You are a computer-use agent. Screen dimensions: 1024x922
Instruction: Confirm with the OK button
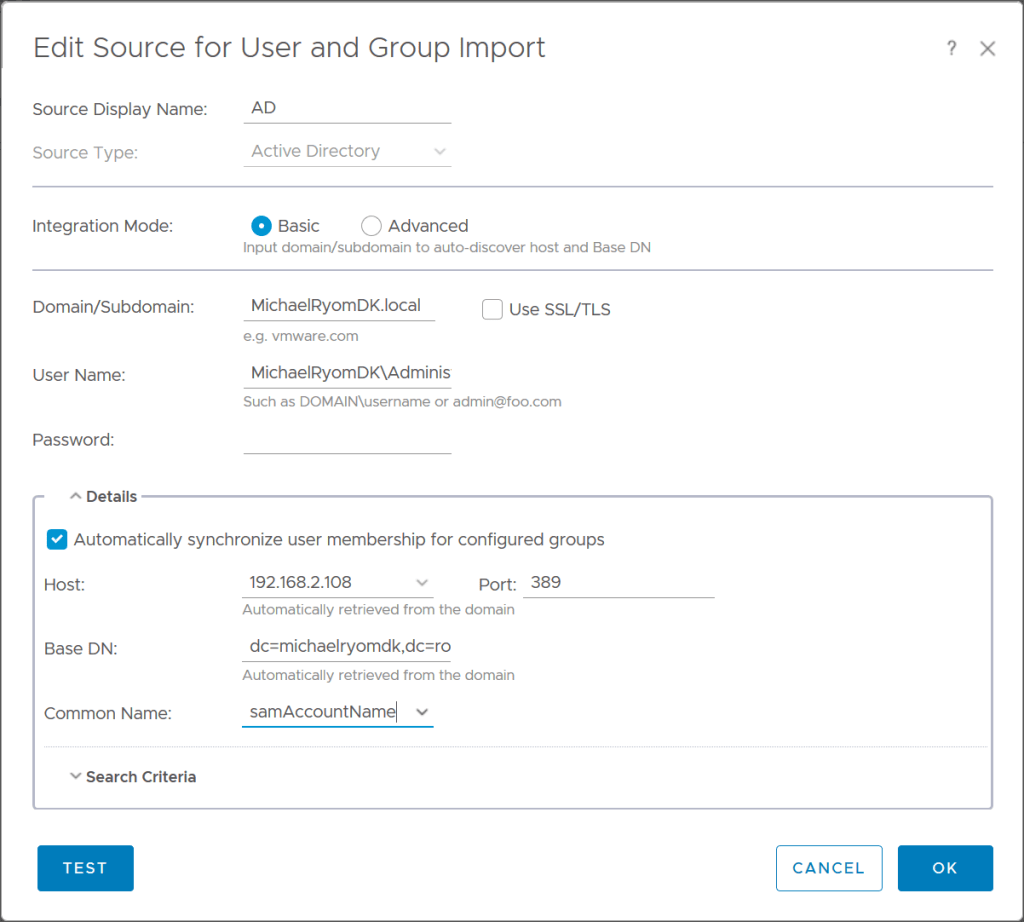(x=944, y=868)
